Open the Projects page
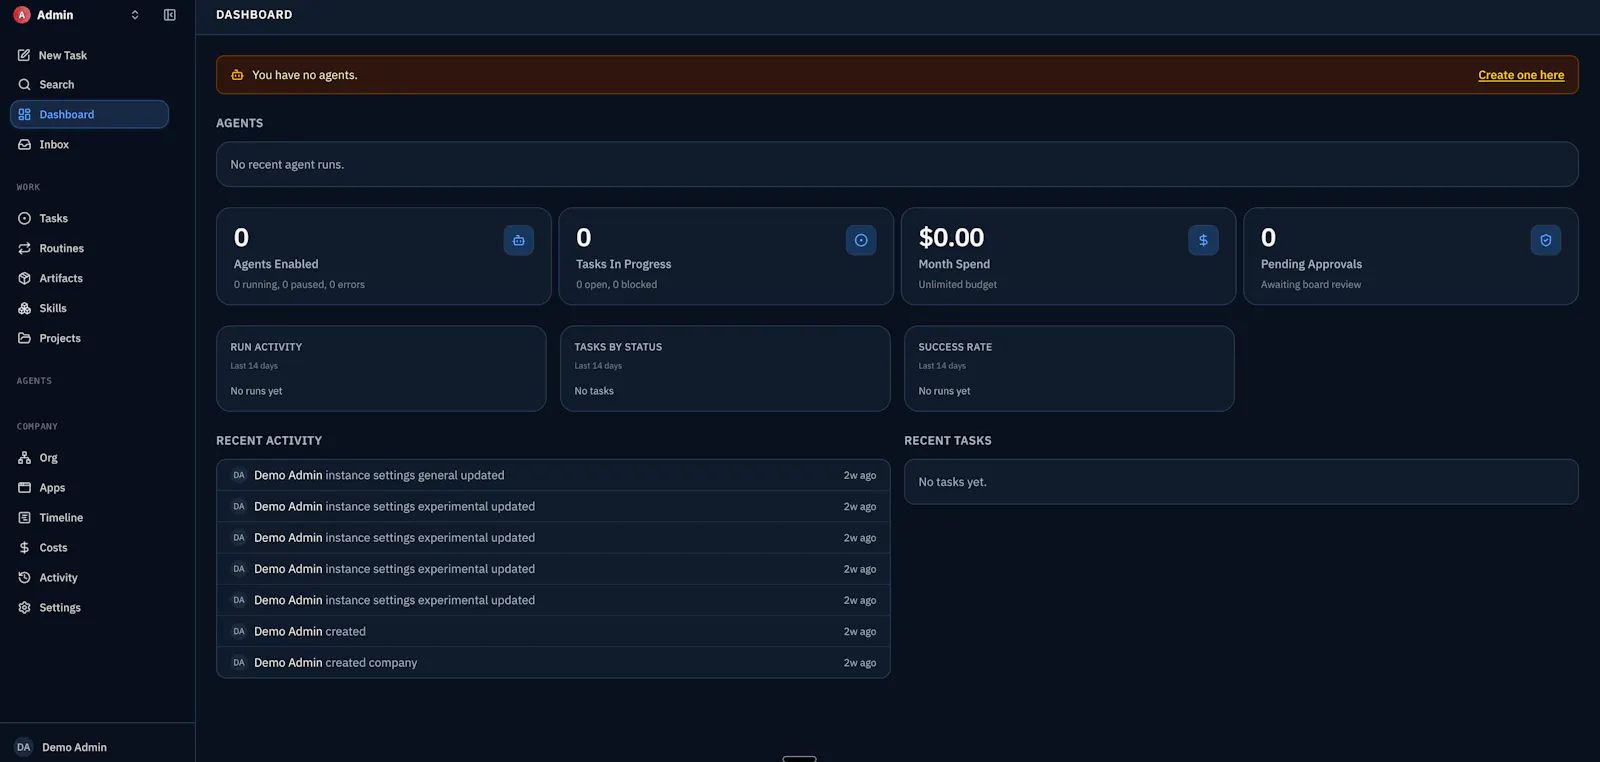Viewport: 1600px width, 762px height. click(90, 338)
